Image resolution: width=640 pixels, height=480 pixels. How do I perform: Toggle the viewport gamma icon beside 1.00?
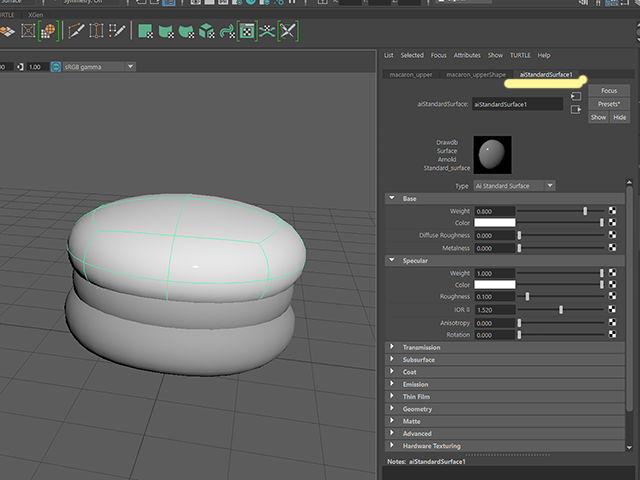point(20,67)
